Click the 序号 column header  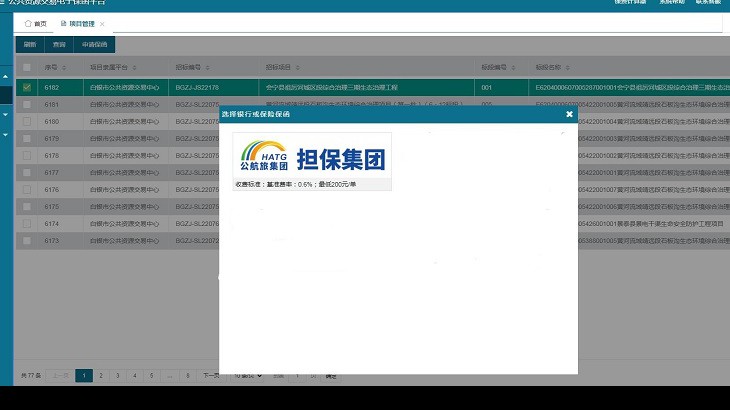(51, 67)
